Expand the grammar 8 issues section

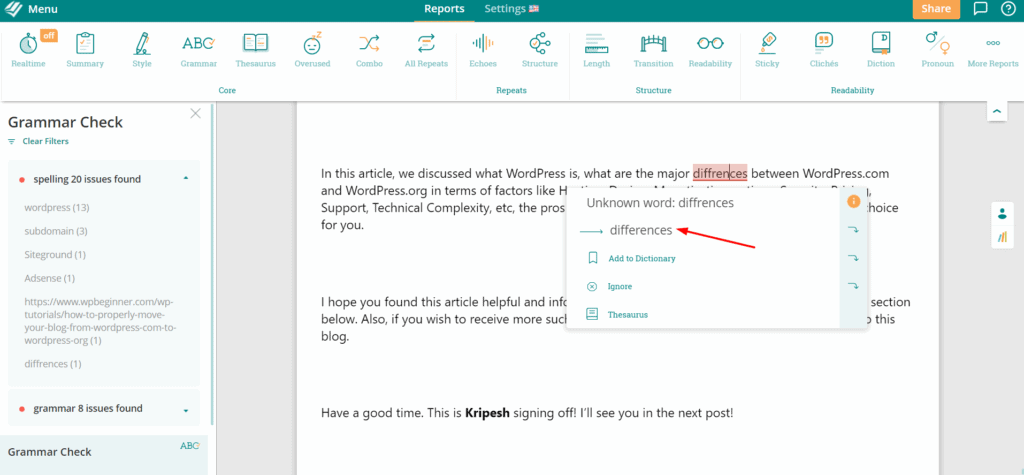185,409
